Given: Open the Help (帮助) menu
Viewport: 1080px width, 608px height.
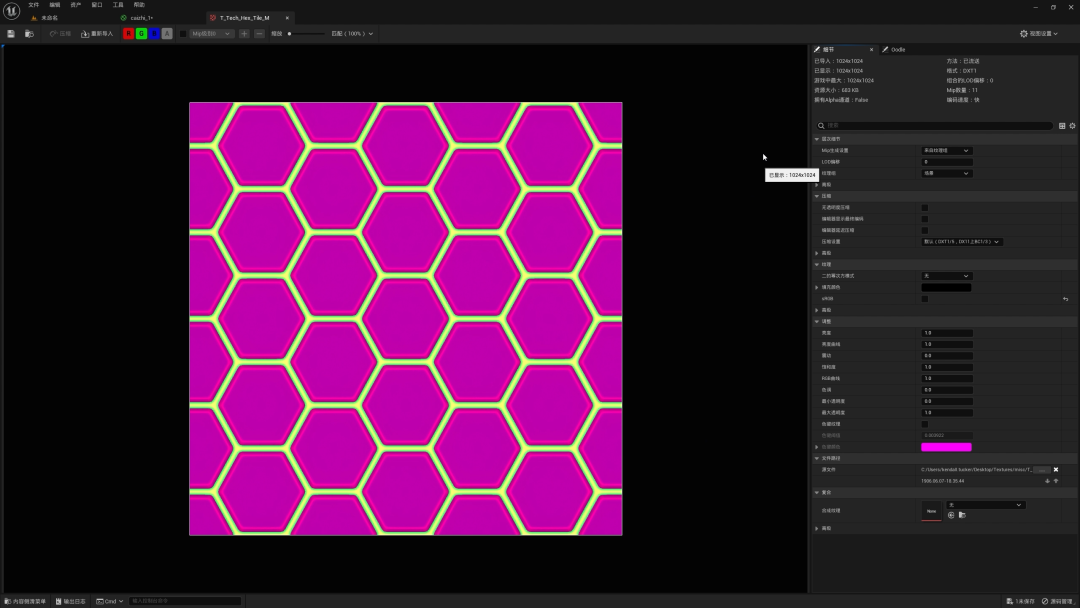Looking at the screenshot, I should (139, 5).
